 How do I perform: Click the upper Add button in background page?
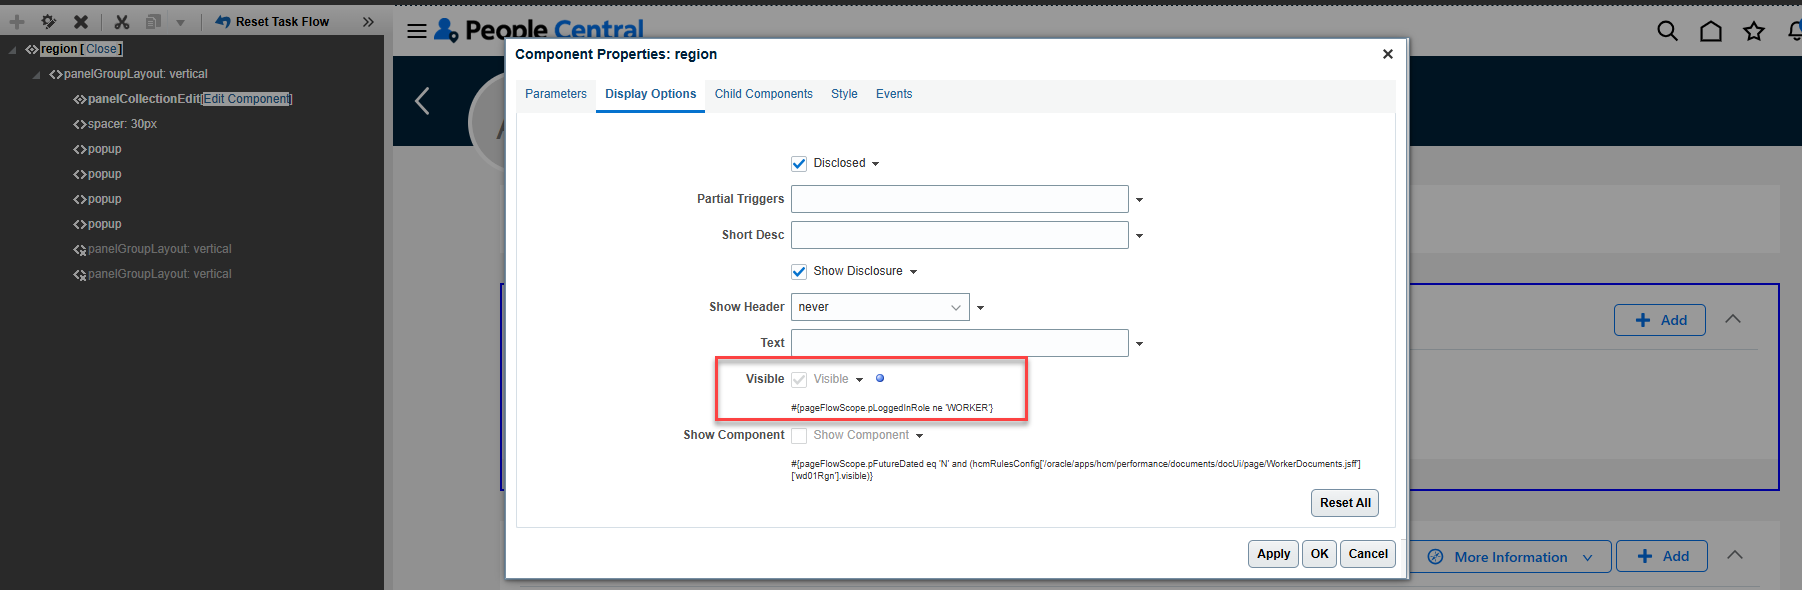click(1660, 320)
